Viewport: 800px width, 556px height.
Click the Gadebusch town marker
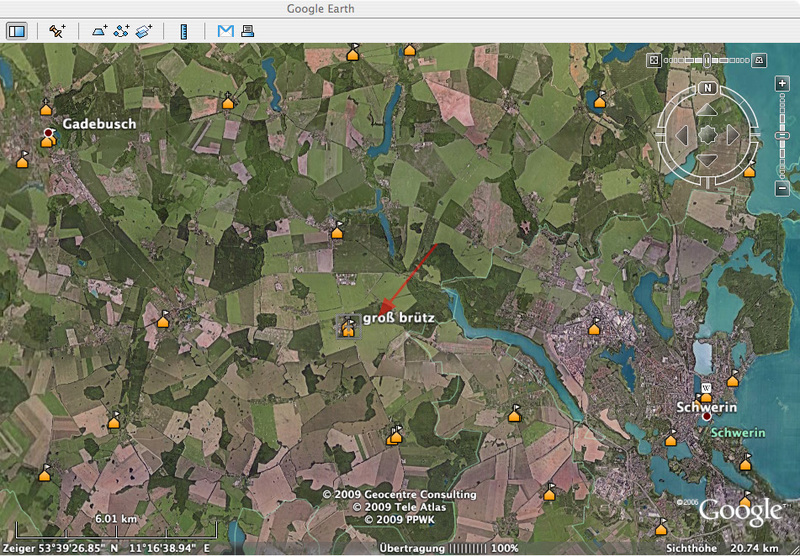tap(47, 133)
